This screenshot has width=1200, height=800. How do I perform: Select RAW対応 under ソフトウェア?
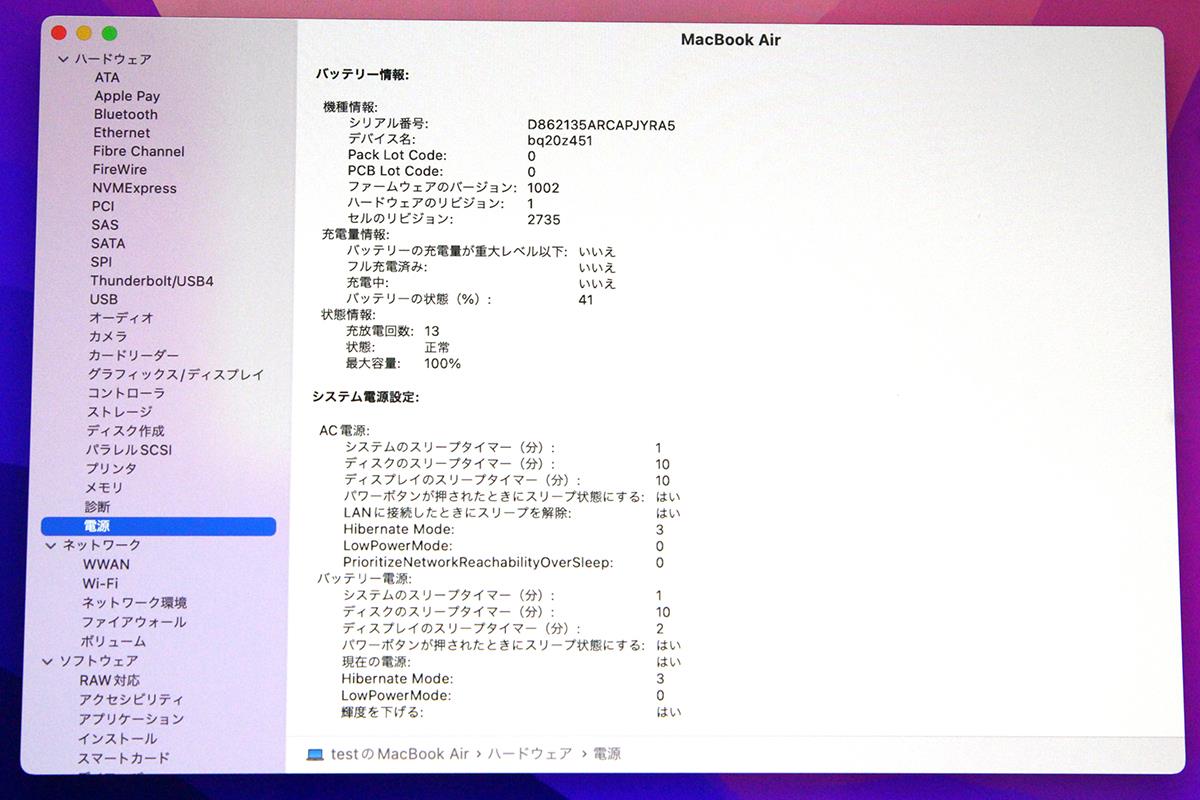click(110, 681)
